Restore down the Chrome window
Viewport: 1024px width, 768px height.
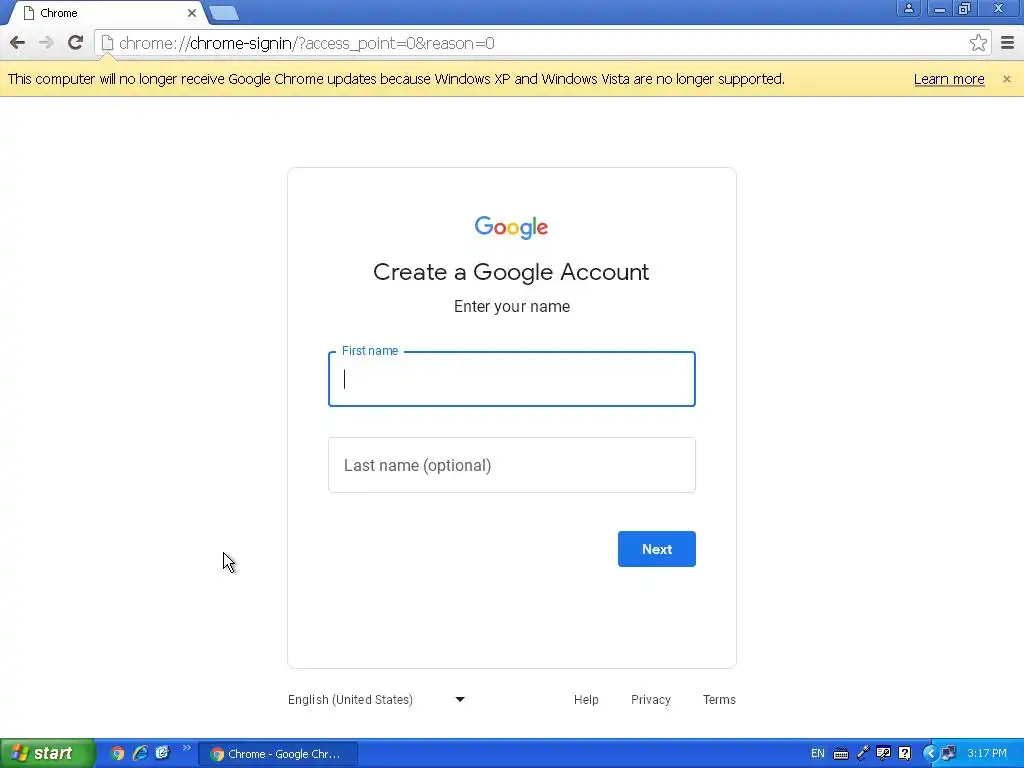point(965,8)
